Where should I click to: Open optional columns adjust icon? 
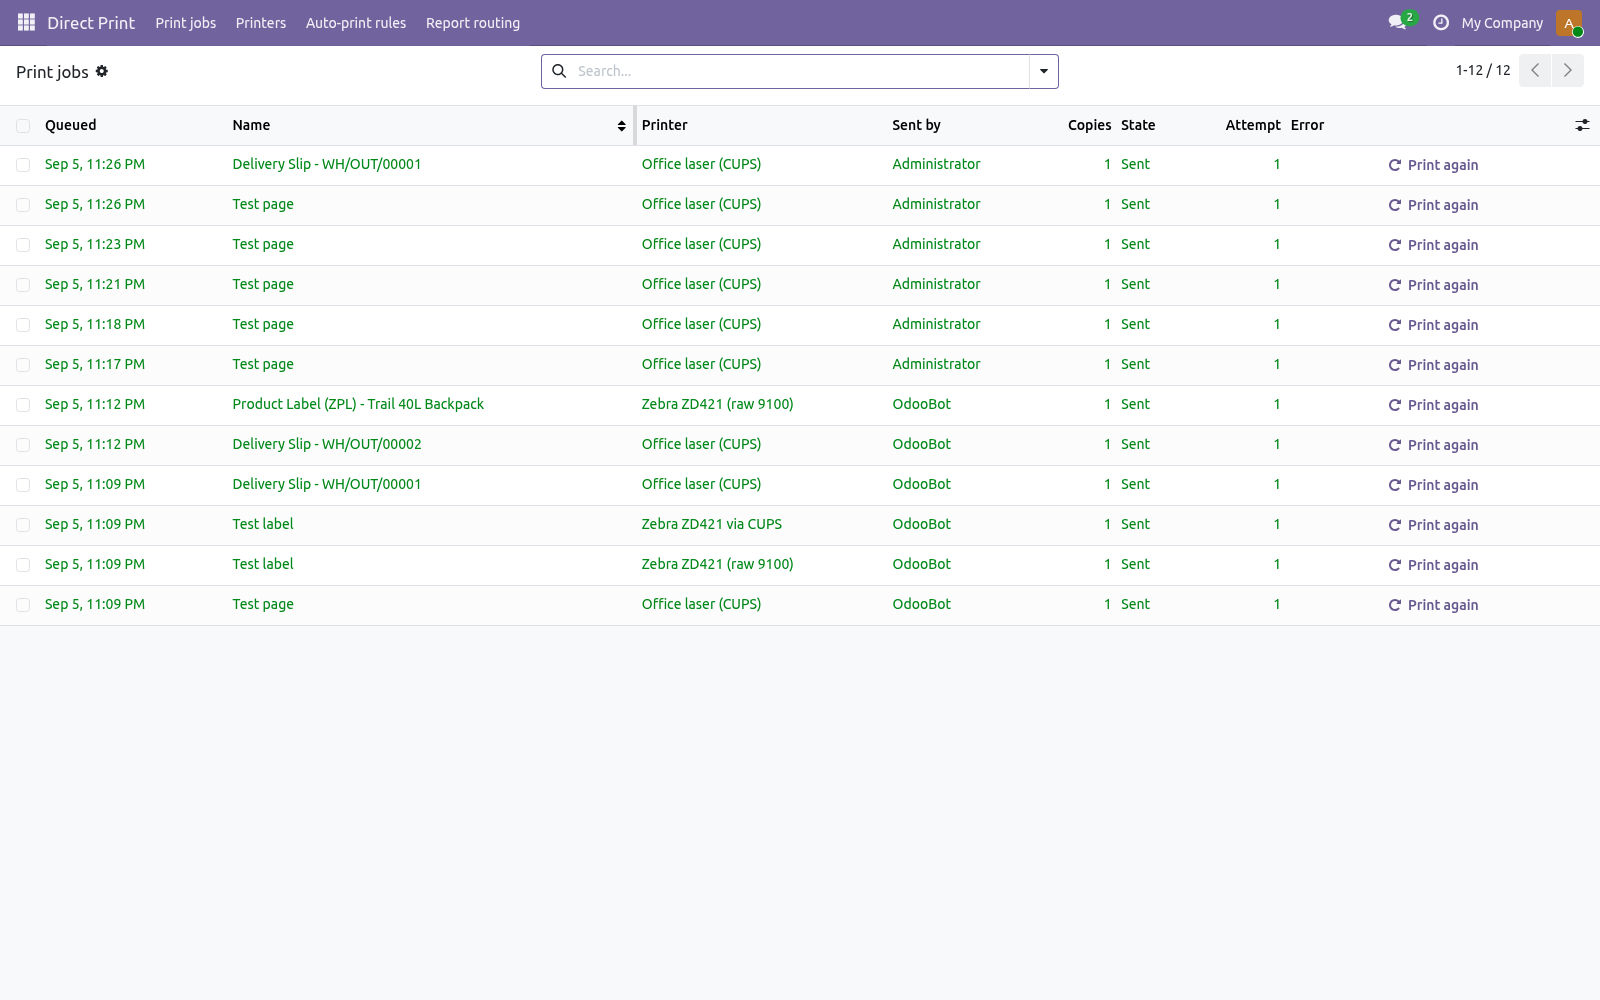(x=1582, y=125)
